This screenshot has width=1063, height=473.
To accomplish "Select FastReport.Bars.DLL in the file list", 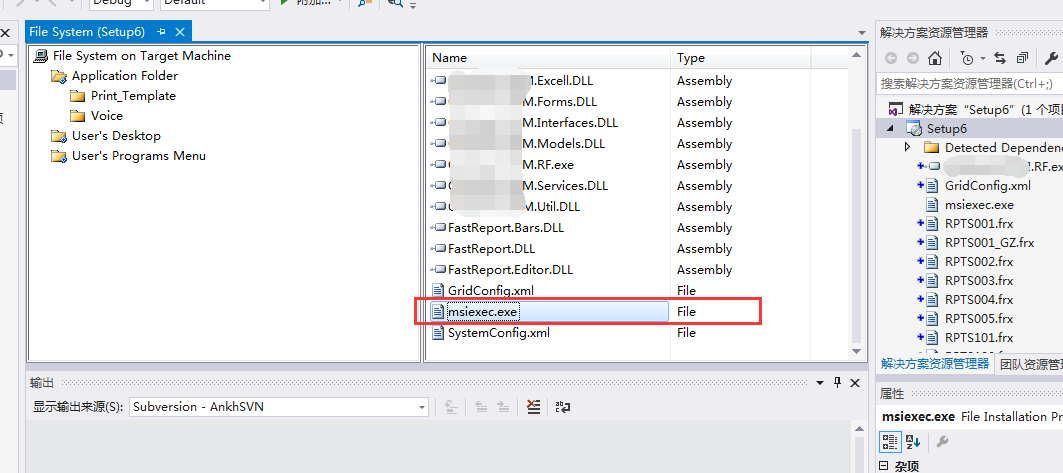I will pos(506,228).
